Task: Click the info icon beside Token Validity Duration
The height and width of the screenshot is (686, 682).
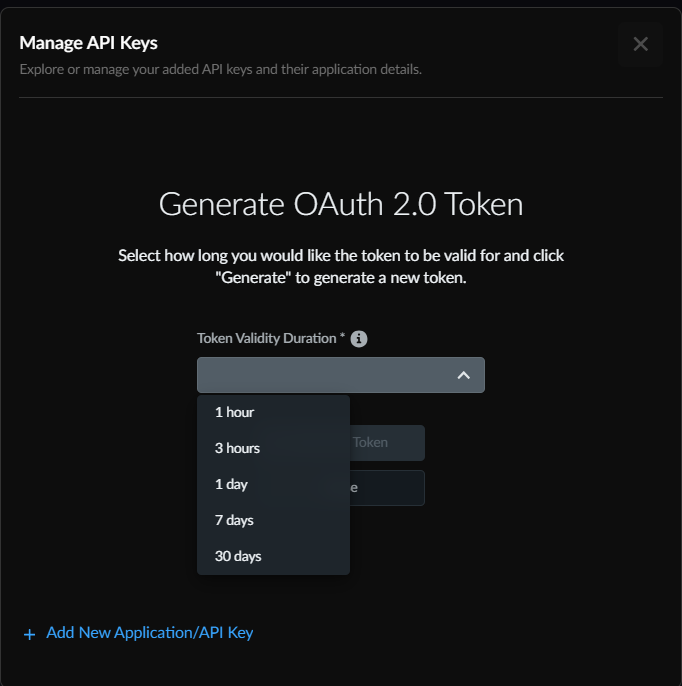Action: (x=359, y=339)
